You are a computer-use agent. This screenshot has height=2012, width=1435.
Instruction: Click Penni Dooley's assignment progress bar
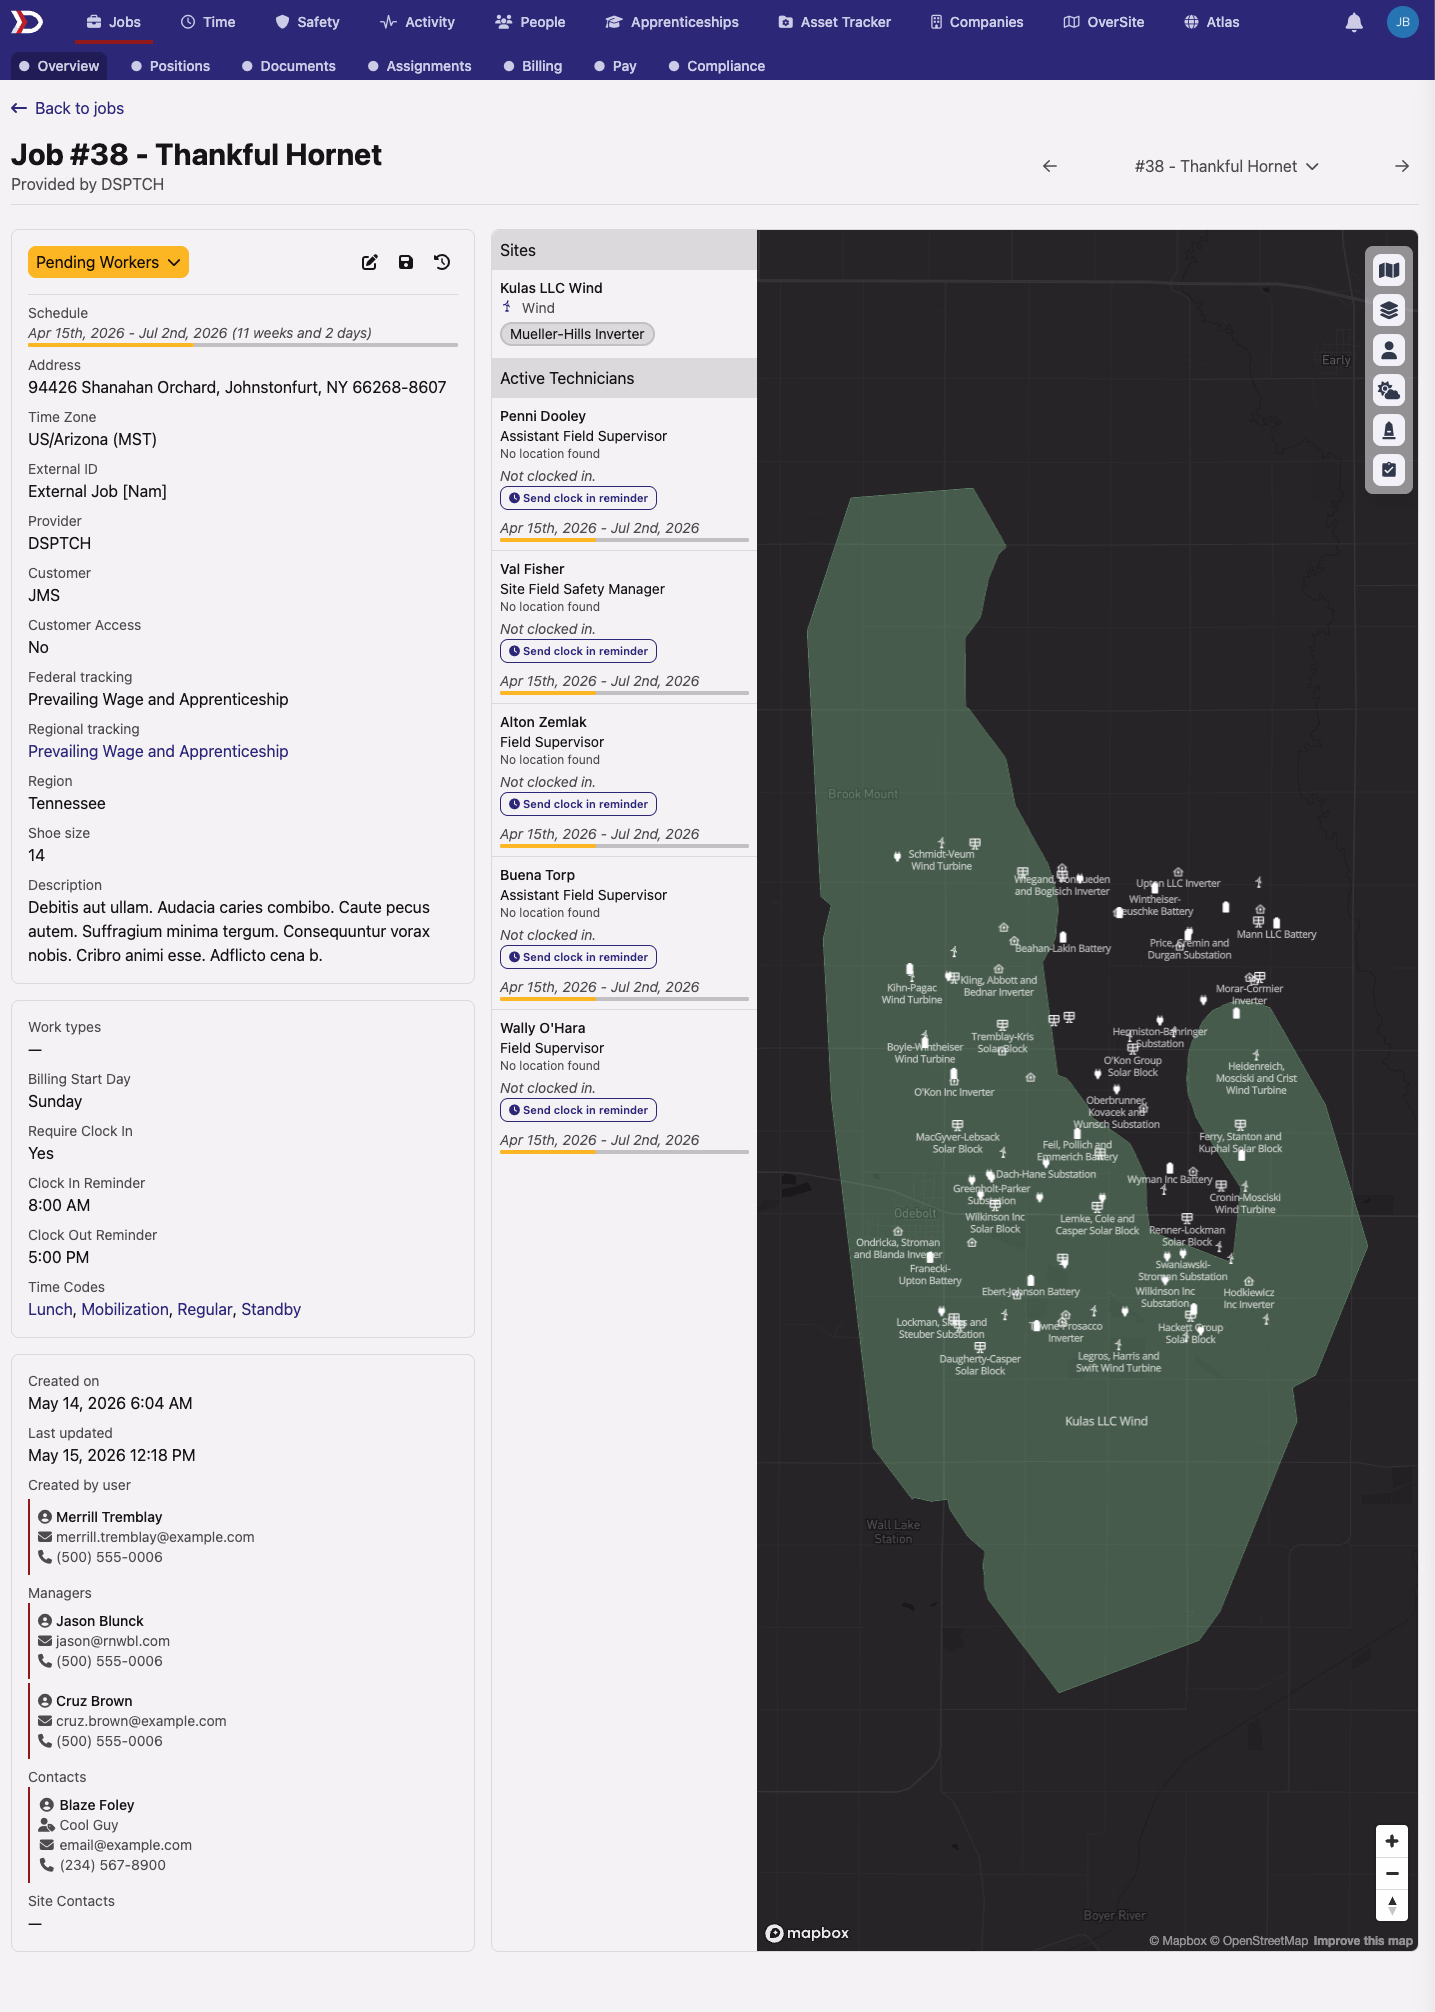point(624,540)
